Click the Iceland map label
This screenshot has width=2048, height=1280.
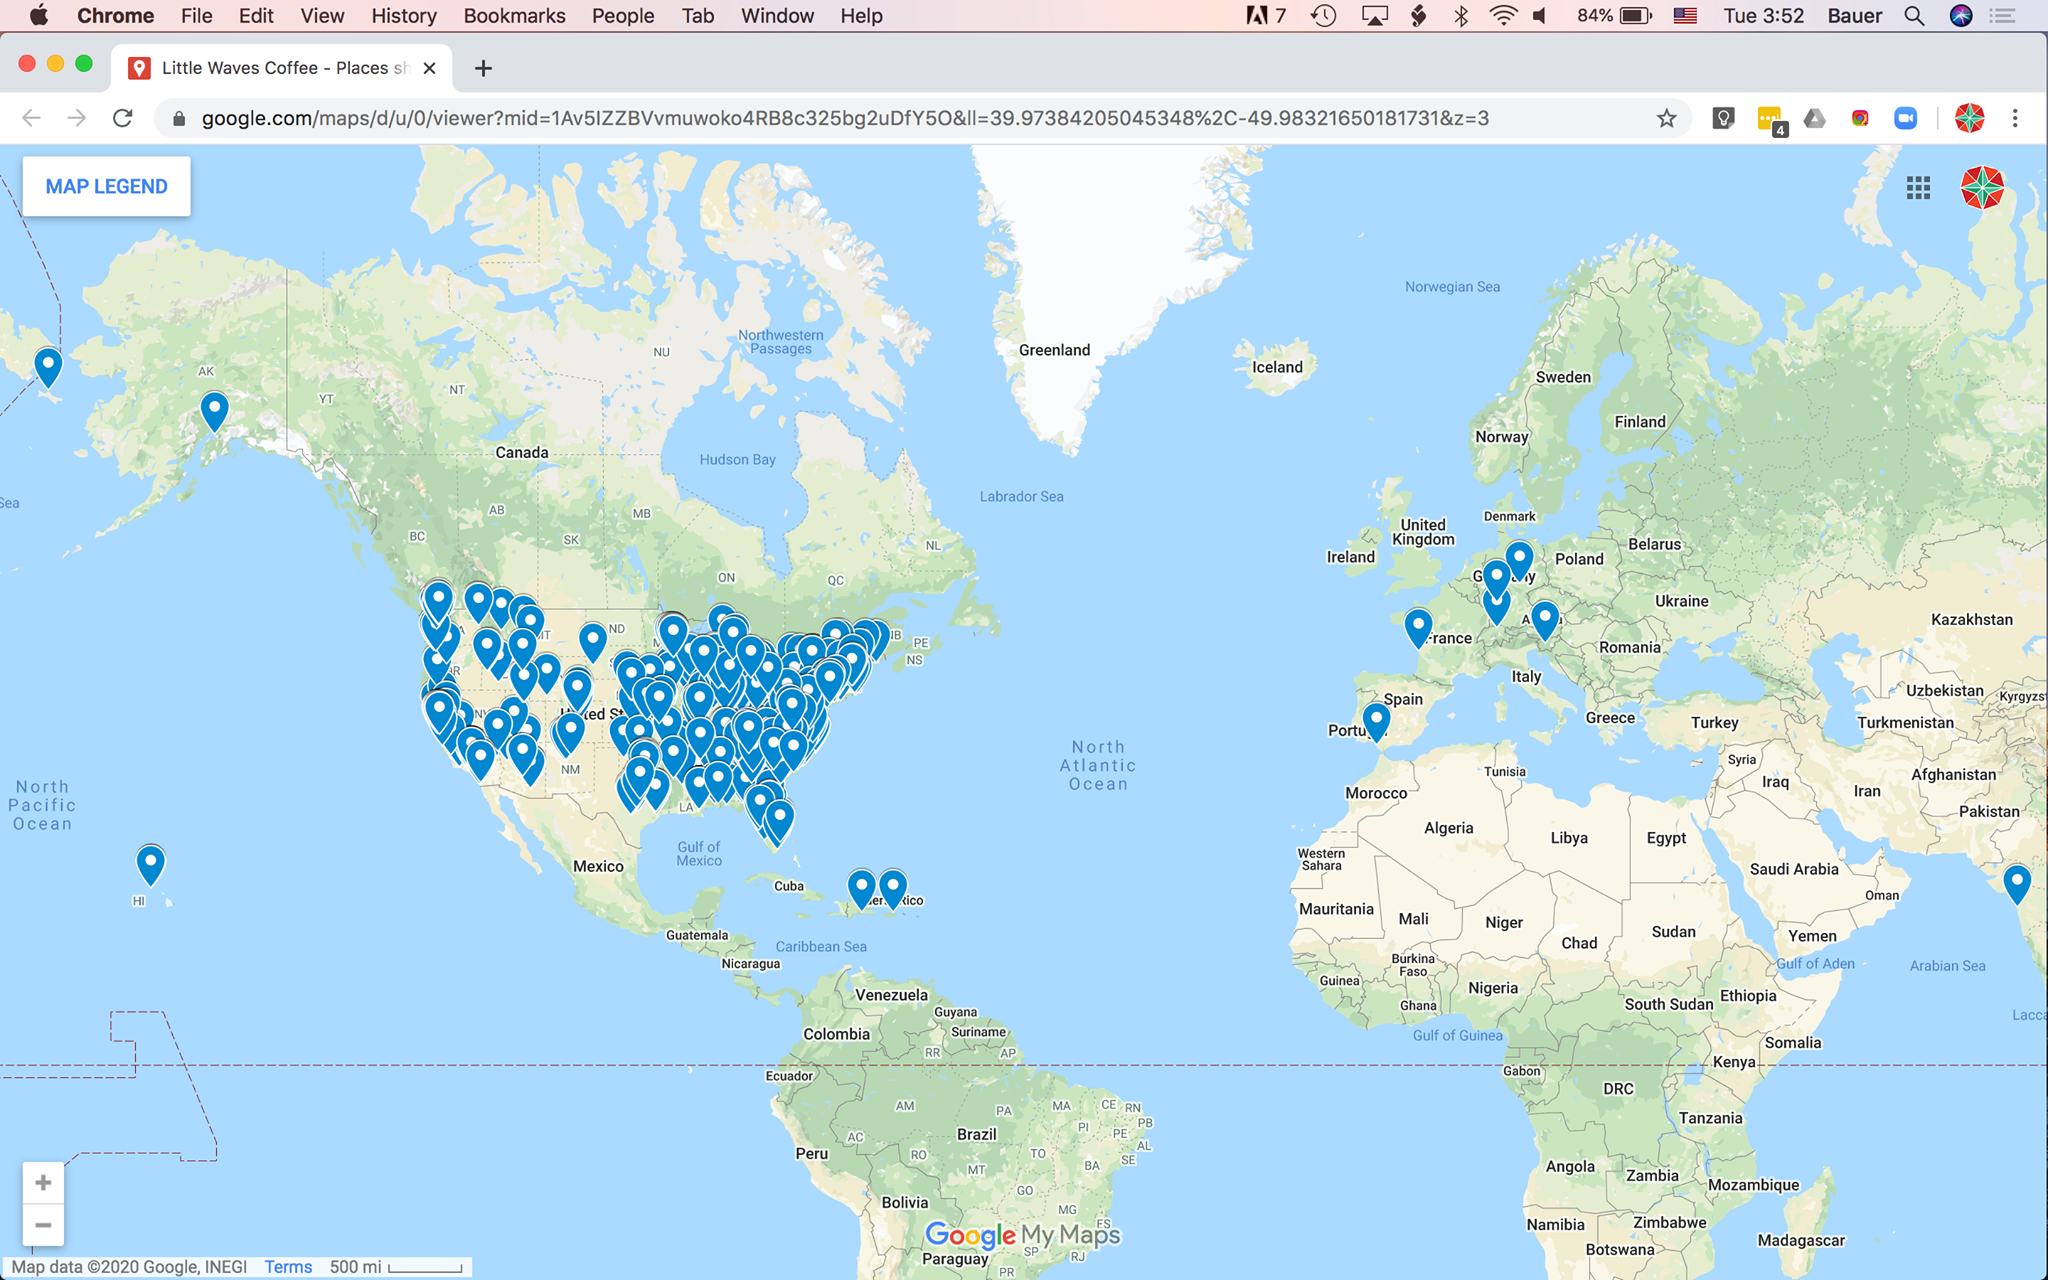point(1277,367)
